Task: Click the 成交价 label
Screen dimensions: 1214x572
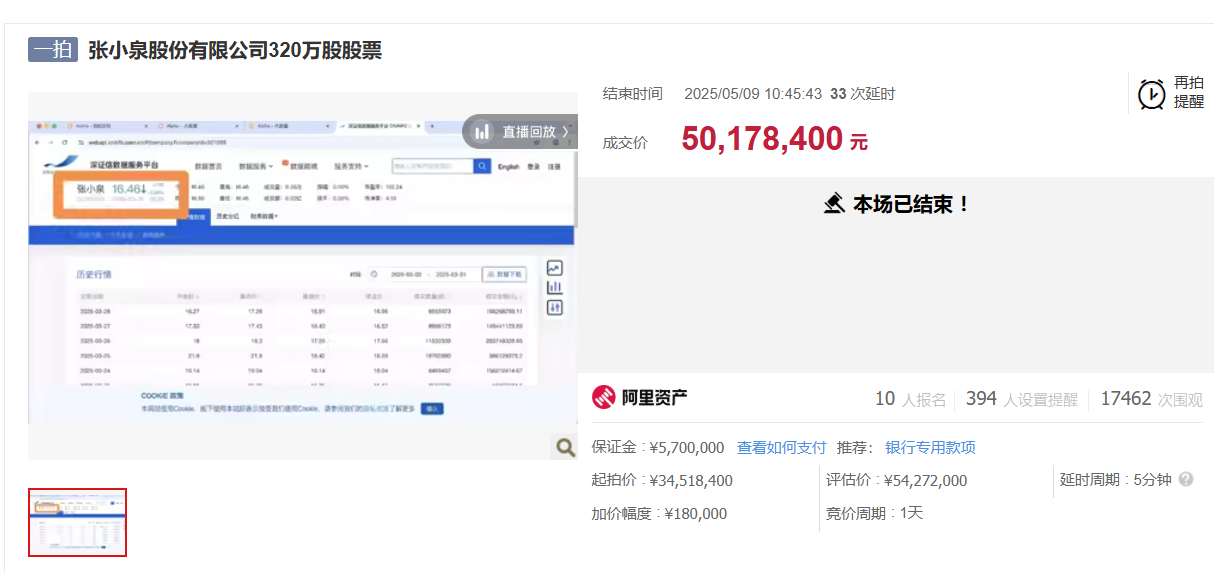Action: click(625, 143)
